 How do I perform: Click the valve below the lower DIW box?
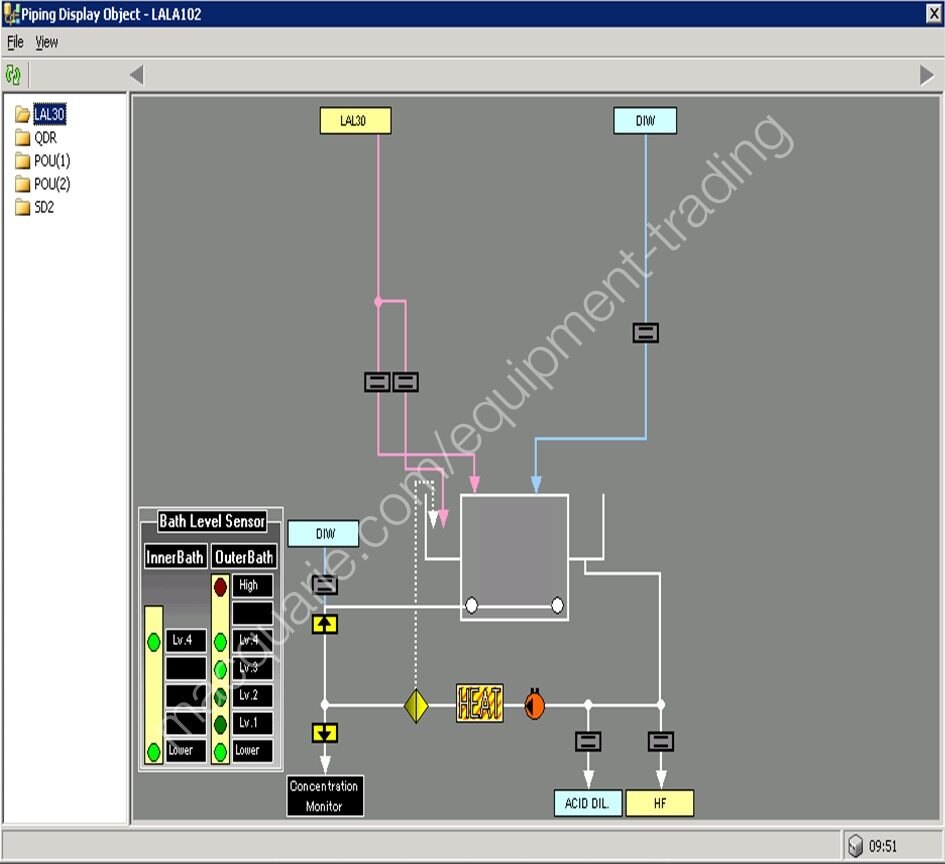click(x=325, y=584)
